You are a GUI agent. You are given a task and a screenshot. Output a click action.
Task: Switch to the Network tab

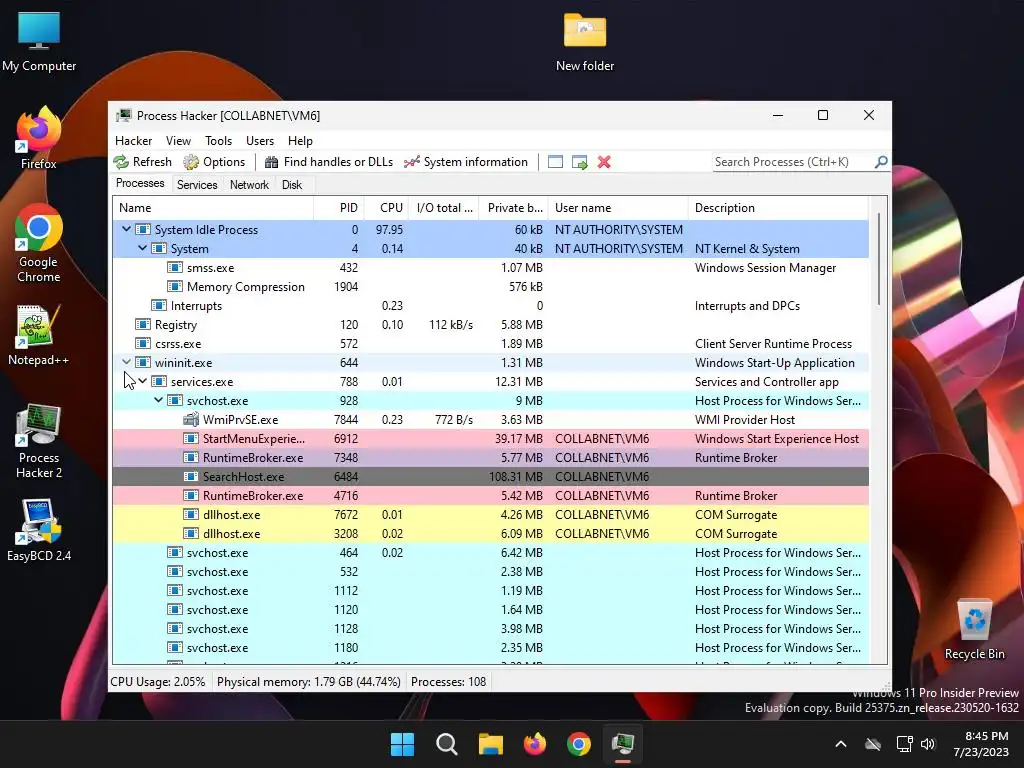pyautogui.click(x=249, y=185)
